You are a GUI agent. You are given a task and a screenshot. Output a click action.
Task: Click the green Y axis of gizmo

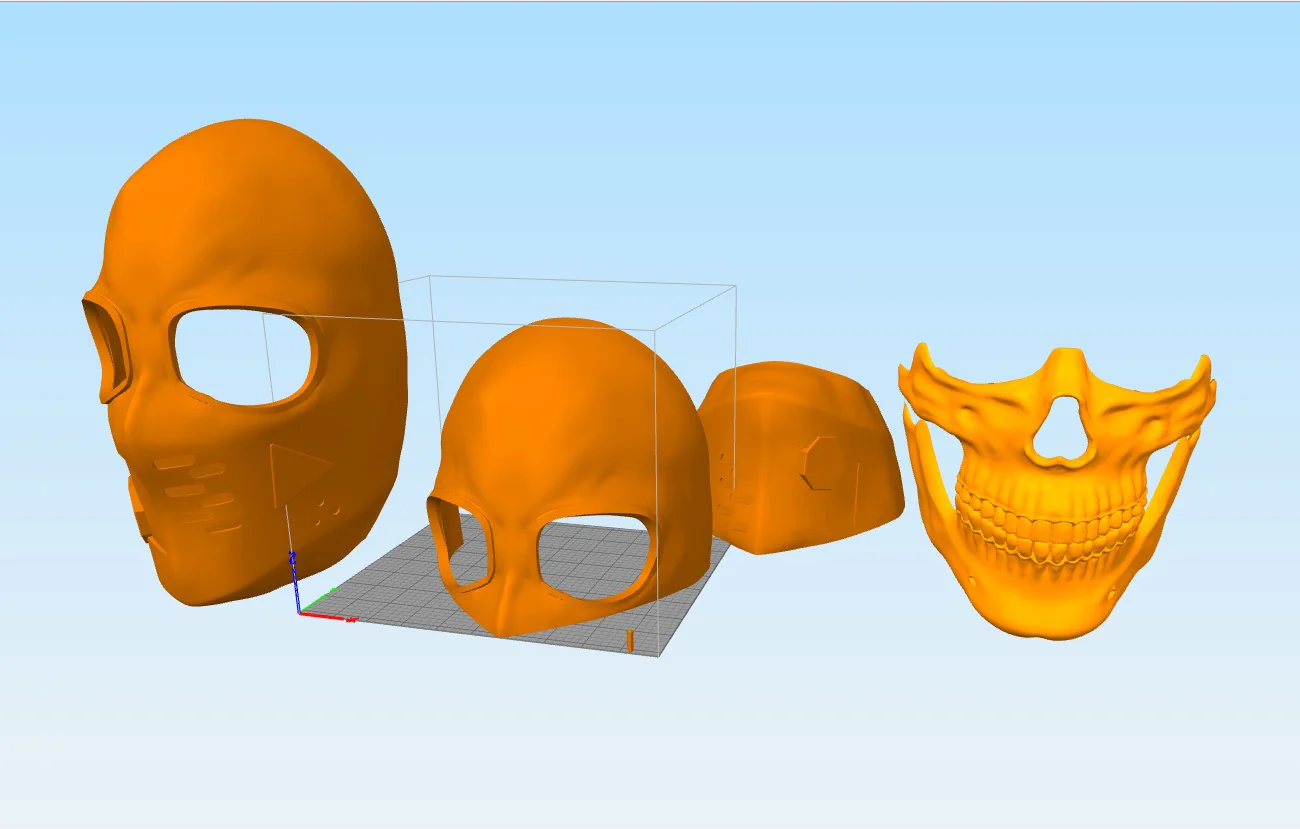(x=318, y=599)
